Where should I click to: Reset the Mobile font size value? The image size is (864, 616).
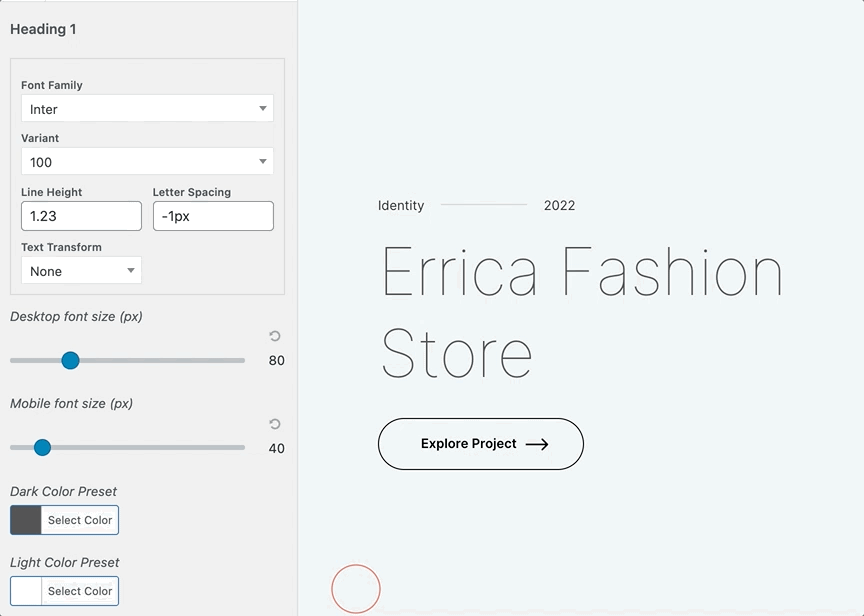(275, 424)
